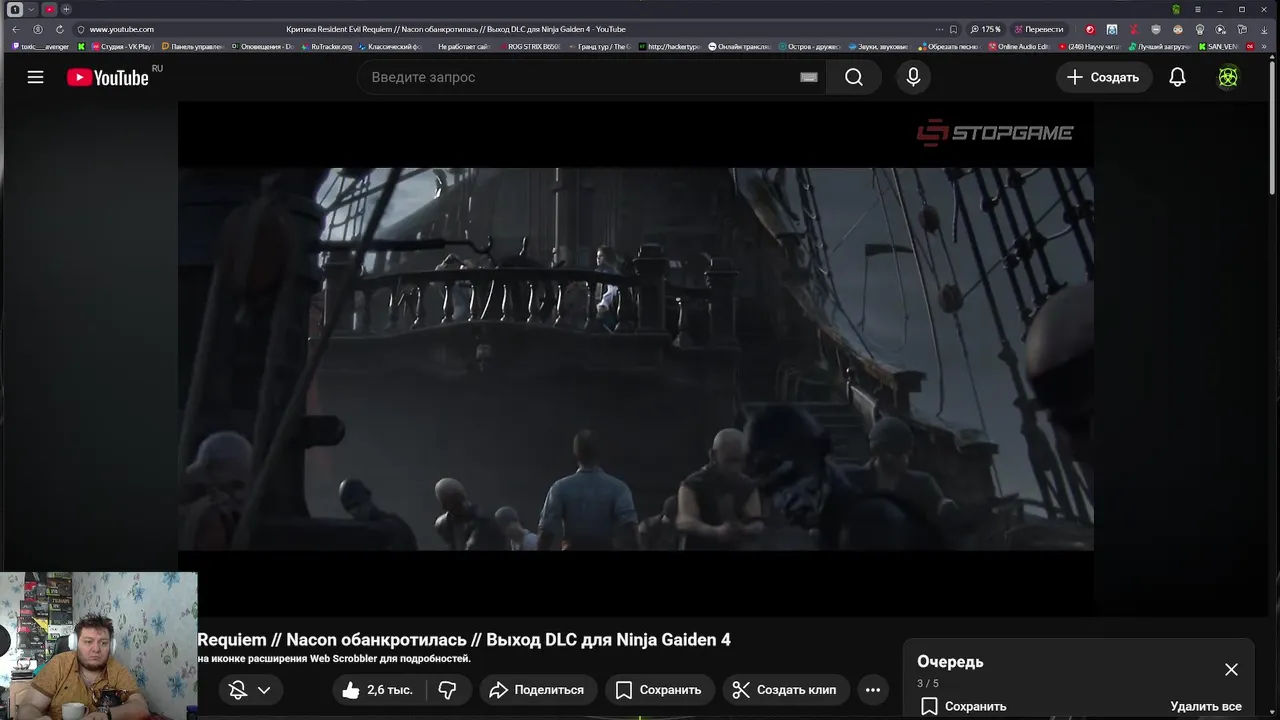Click the video title text
This screenshot has width=1280, height=720.
[x=464, y=640]
